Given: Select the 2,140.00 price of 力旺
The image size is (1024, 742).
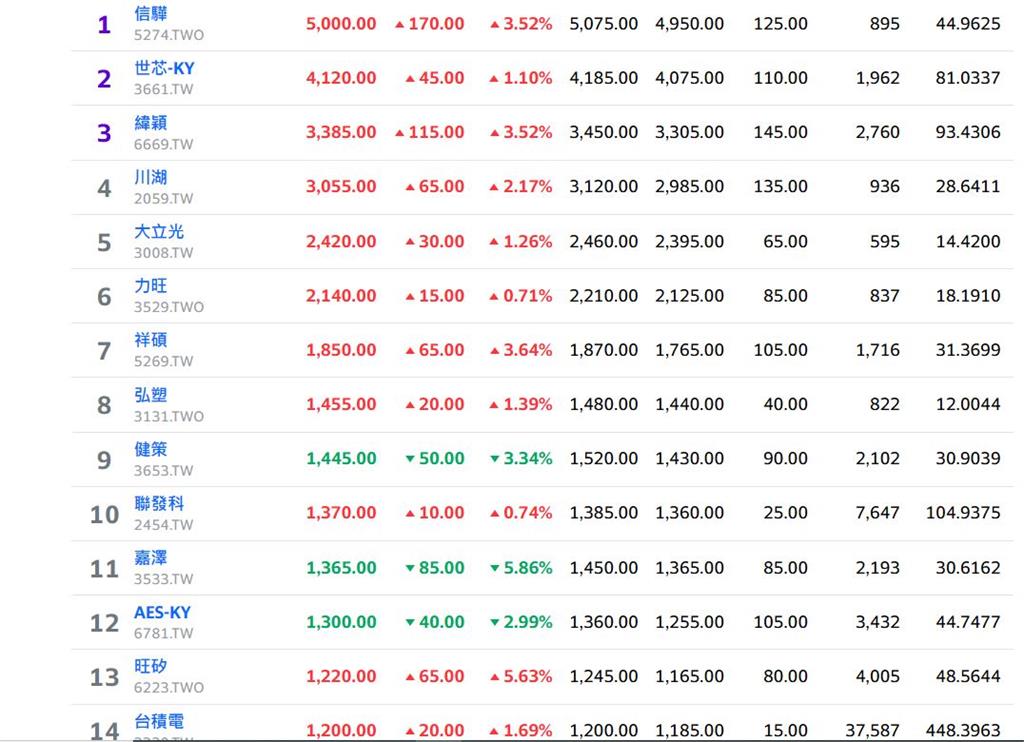Looking at the screenshot, I should coord(341,295).
